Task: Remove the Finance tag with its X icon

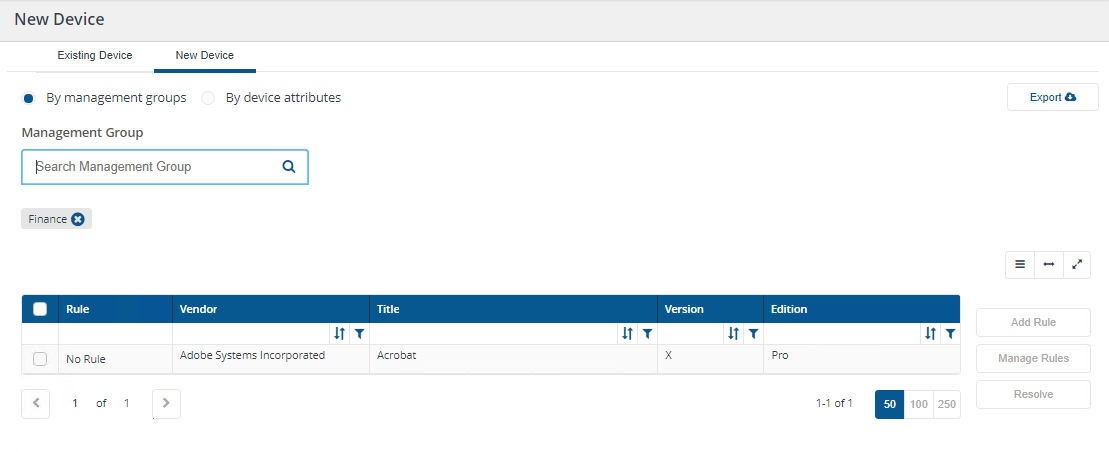Action: (x=78, y=219)
